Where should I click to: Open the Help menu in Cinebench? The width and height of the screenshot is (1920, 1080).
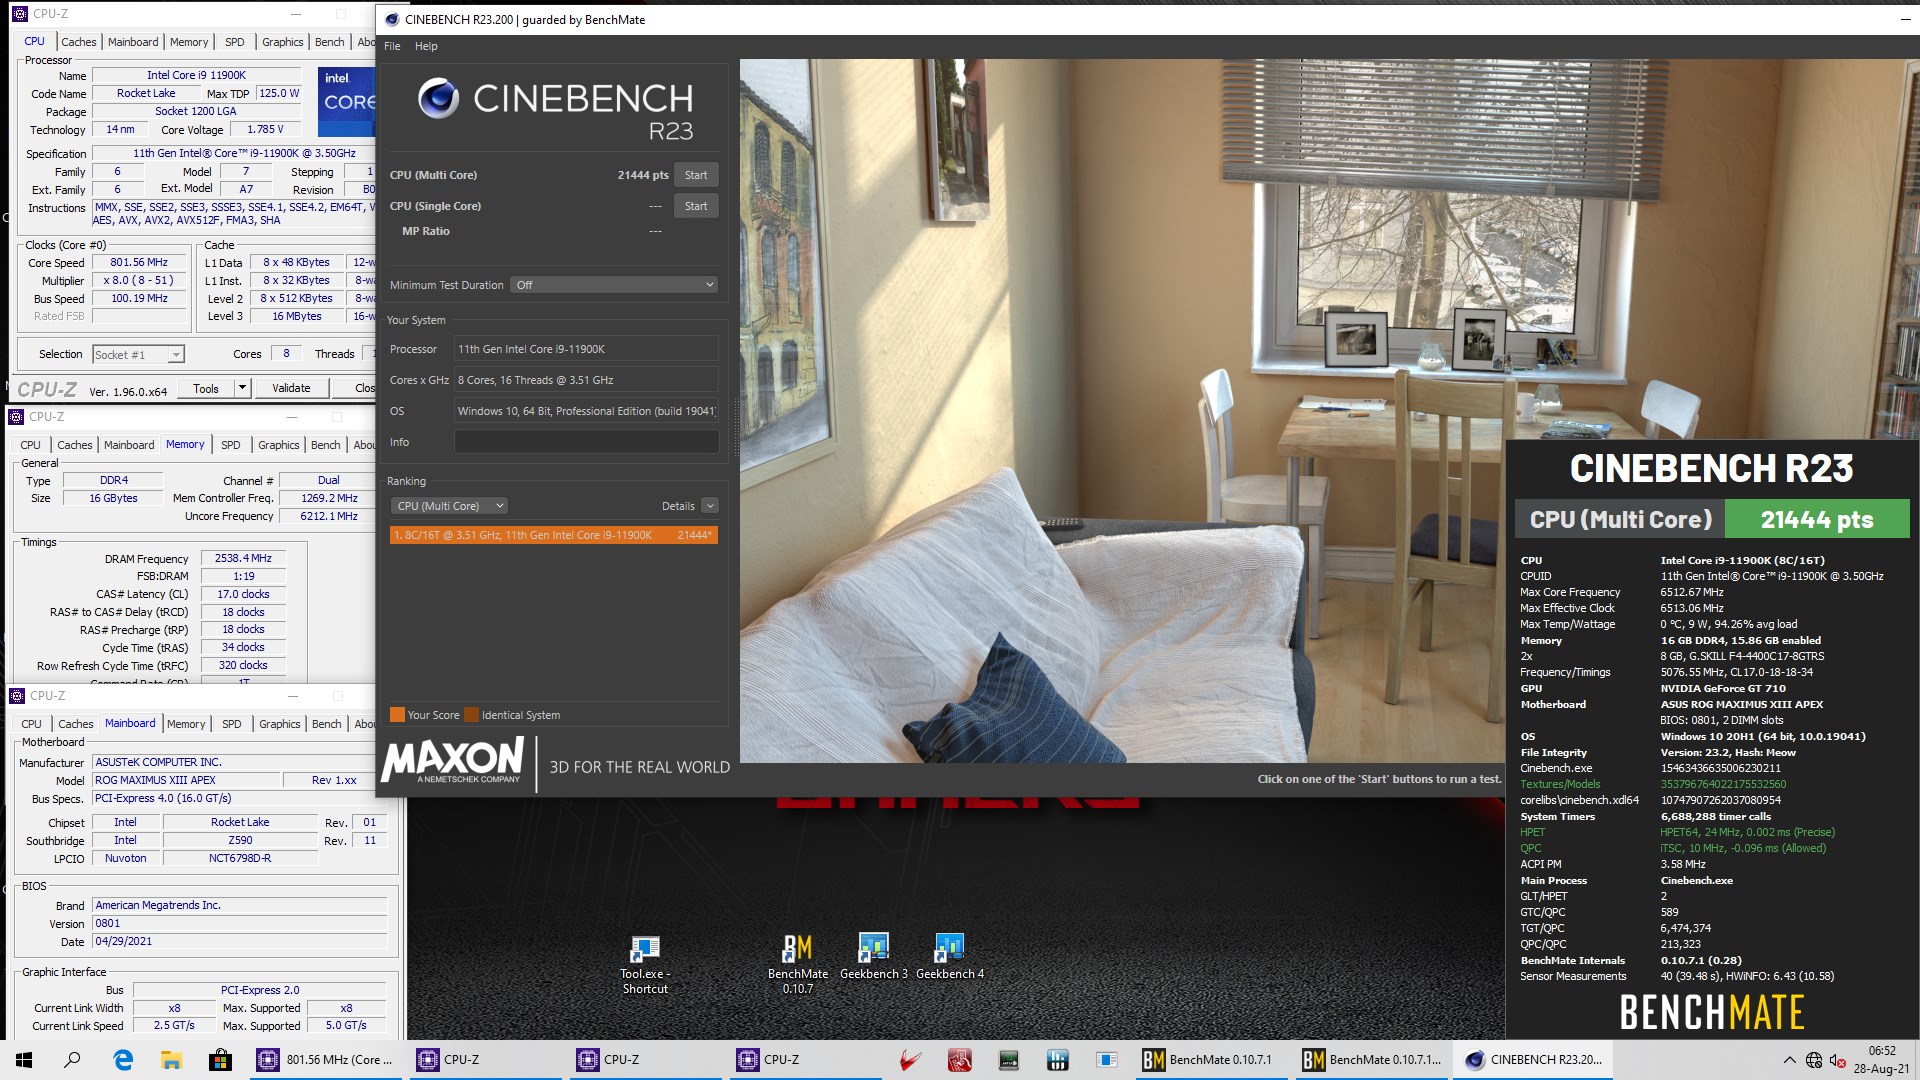coord(426,46)
